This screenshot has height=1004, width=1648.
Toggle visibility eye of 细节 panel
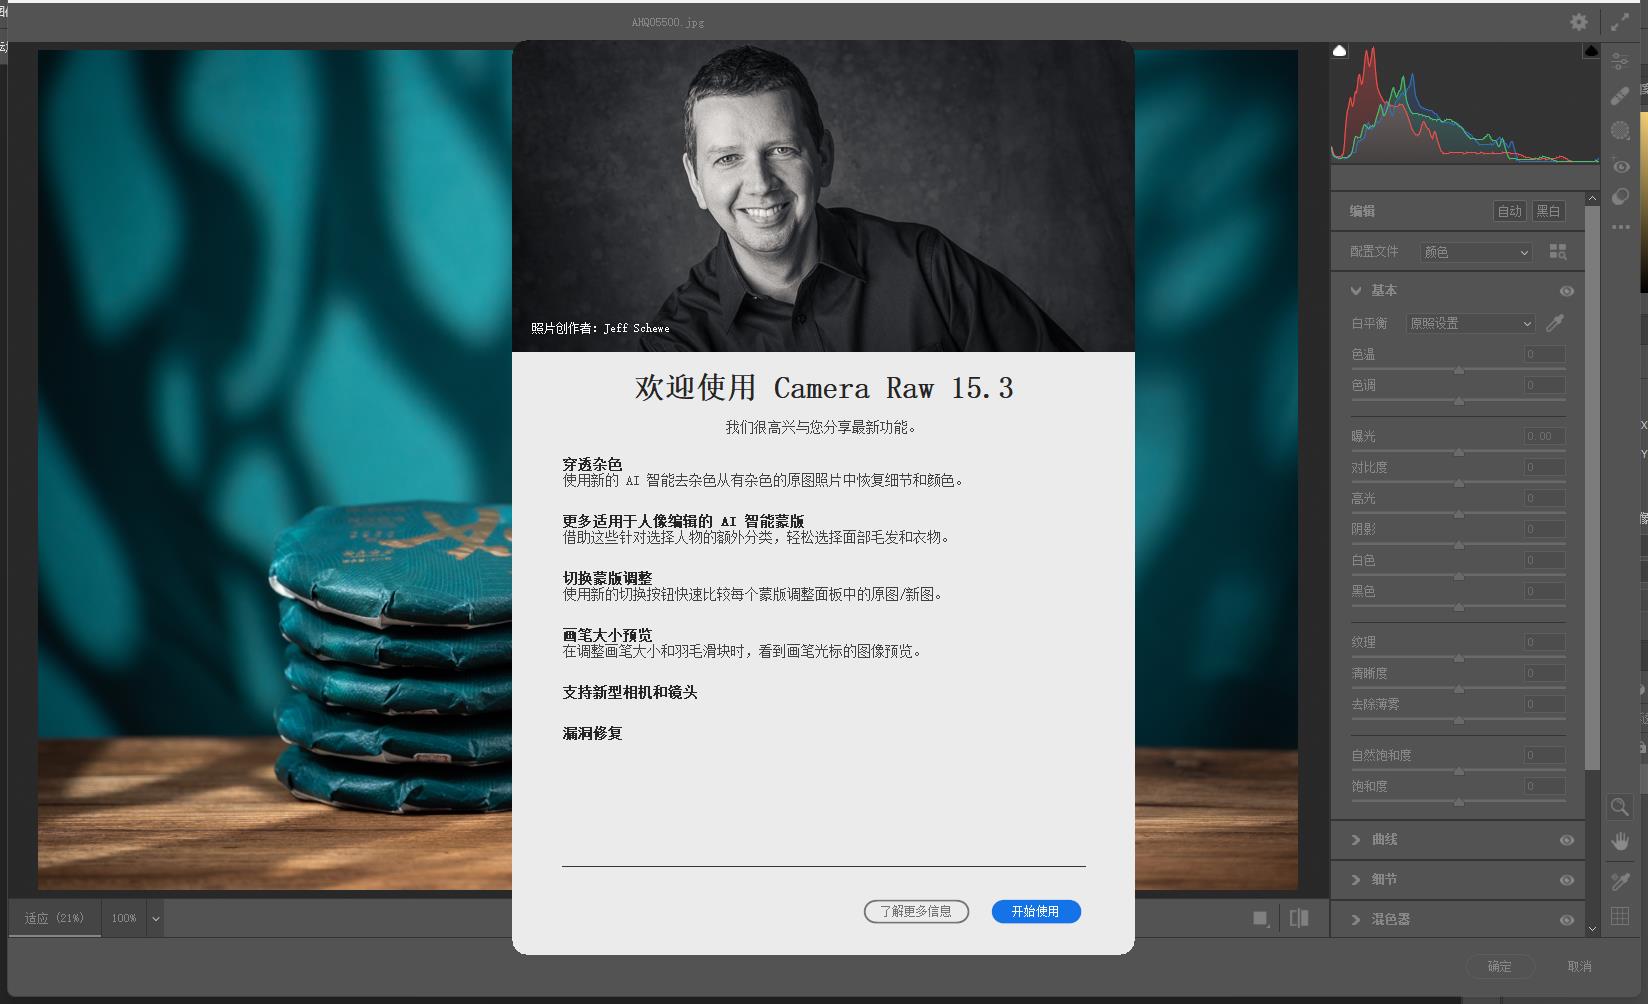click(1566, 880)
